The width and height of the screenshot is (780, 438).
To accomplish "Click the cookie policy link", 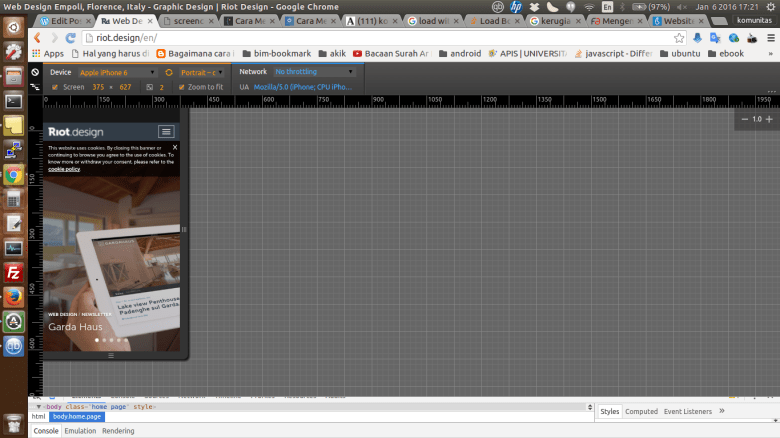I will click(x=64, y=169).
